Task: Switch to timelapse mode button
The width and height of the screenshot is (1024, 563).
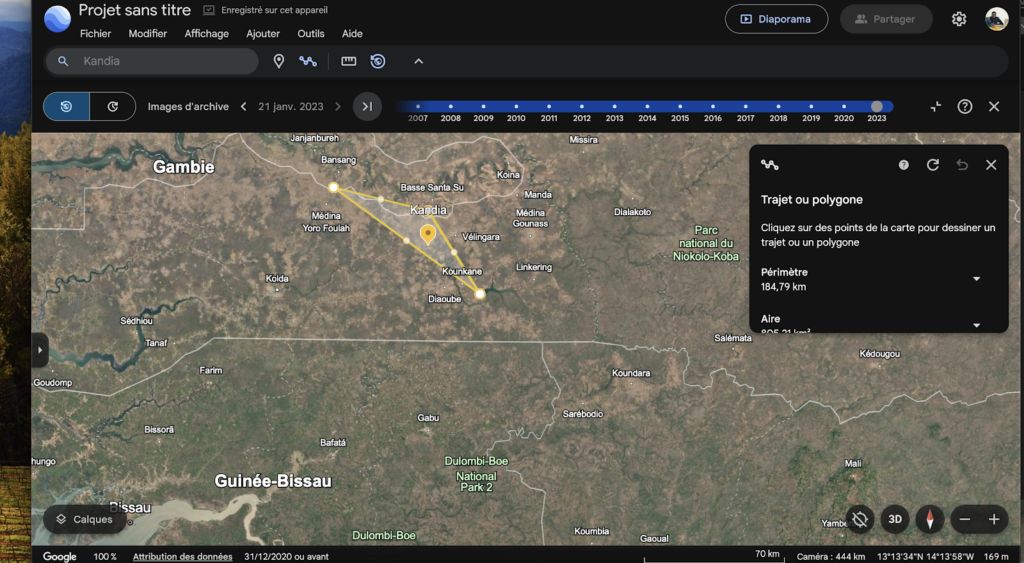Action: tap(112, 106)
